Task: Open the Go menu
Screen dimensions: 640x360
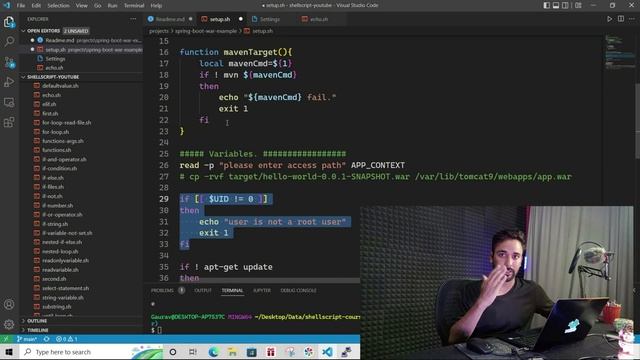Action: click(98, 5)
